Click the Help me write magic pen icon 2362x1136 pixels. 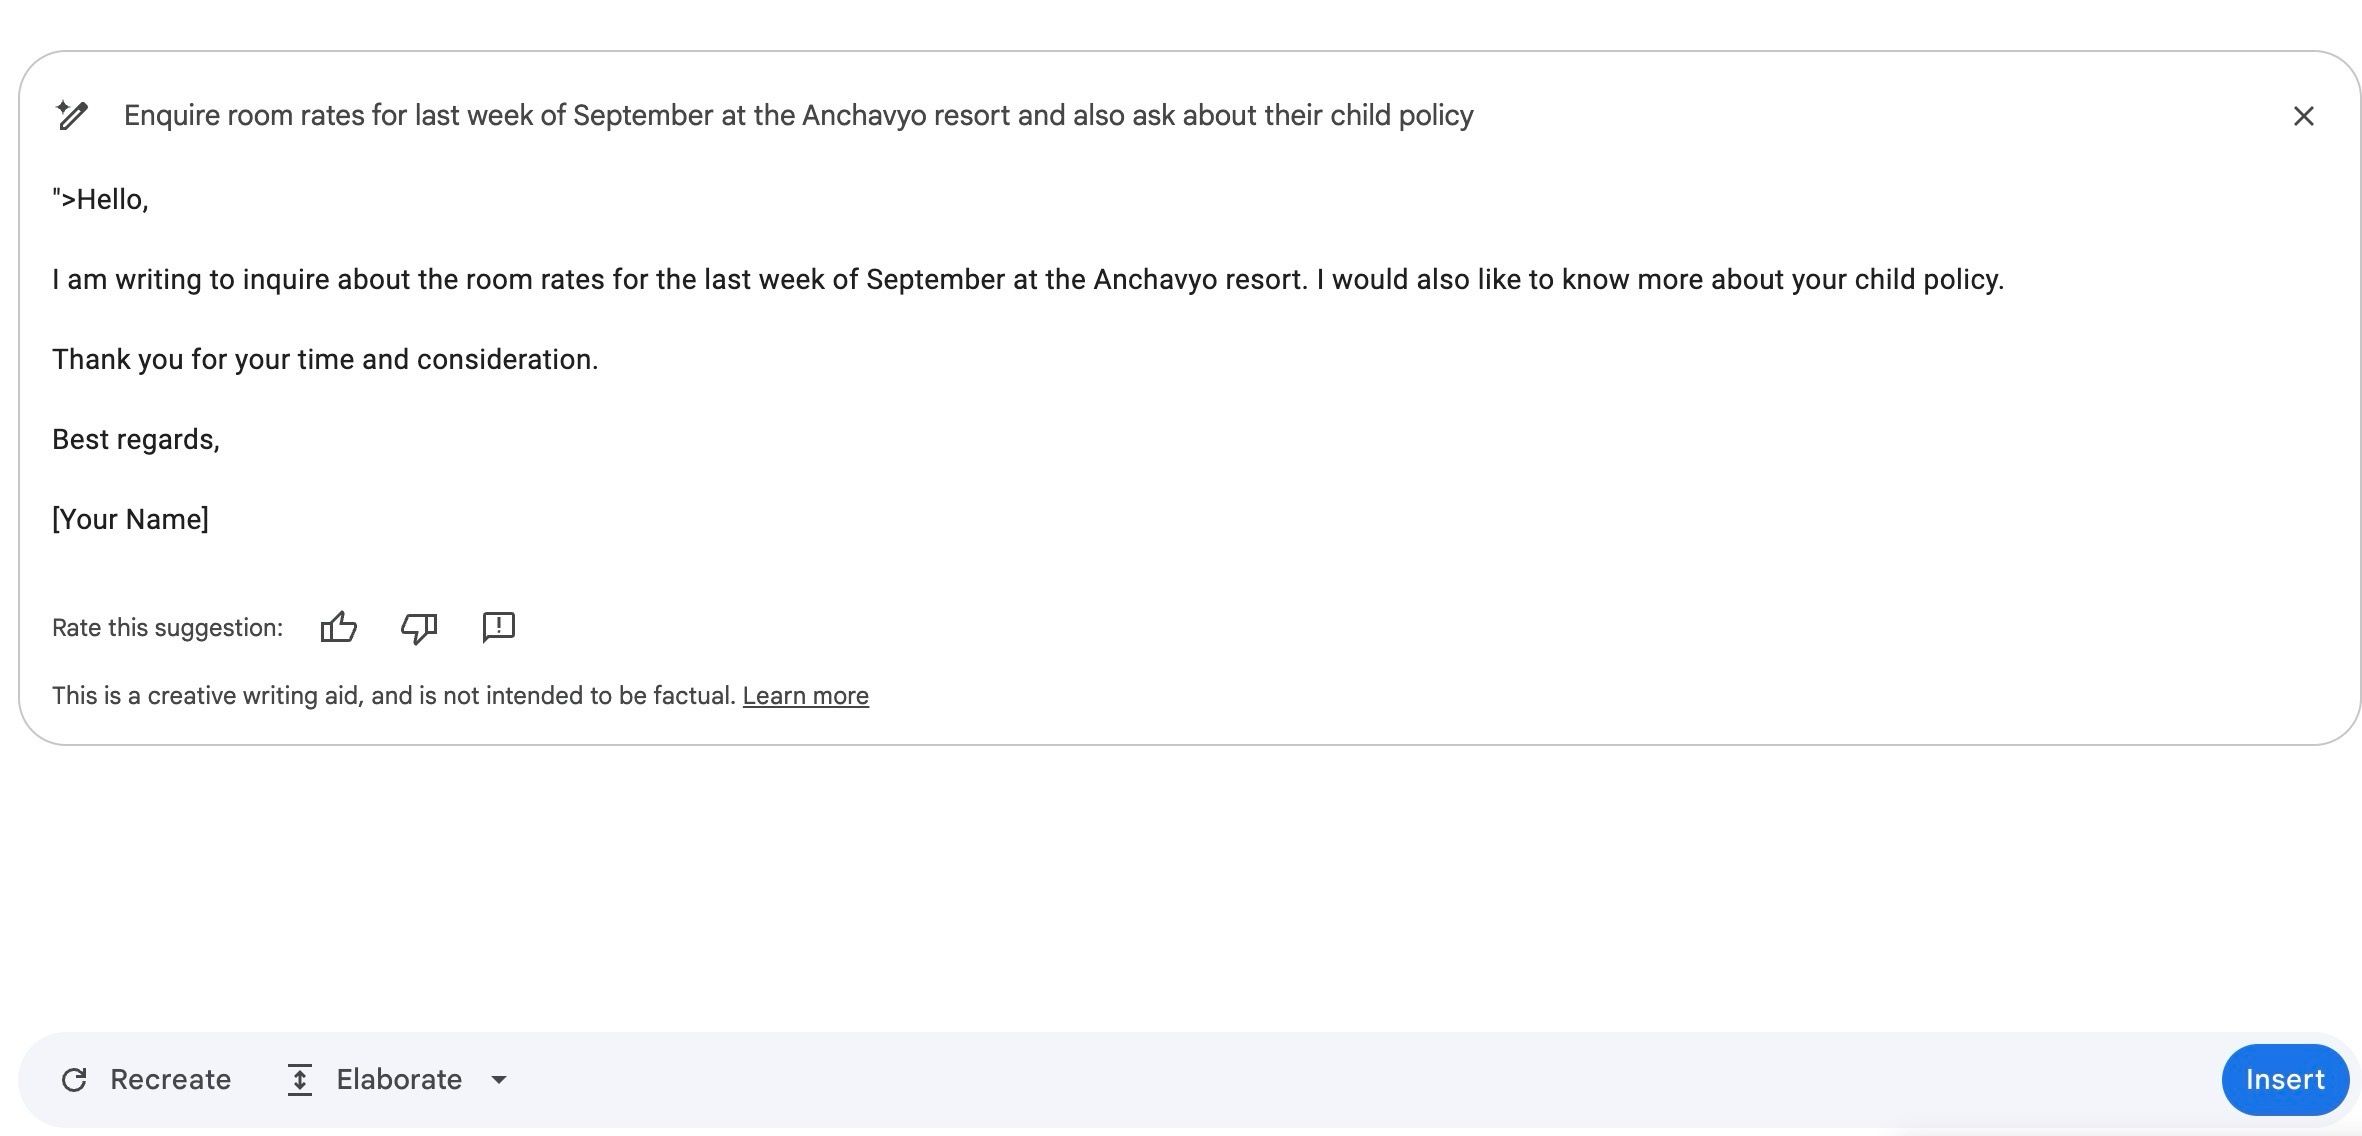coord(72,116)
